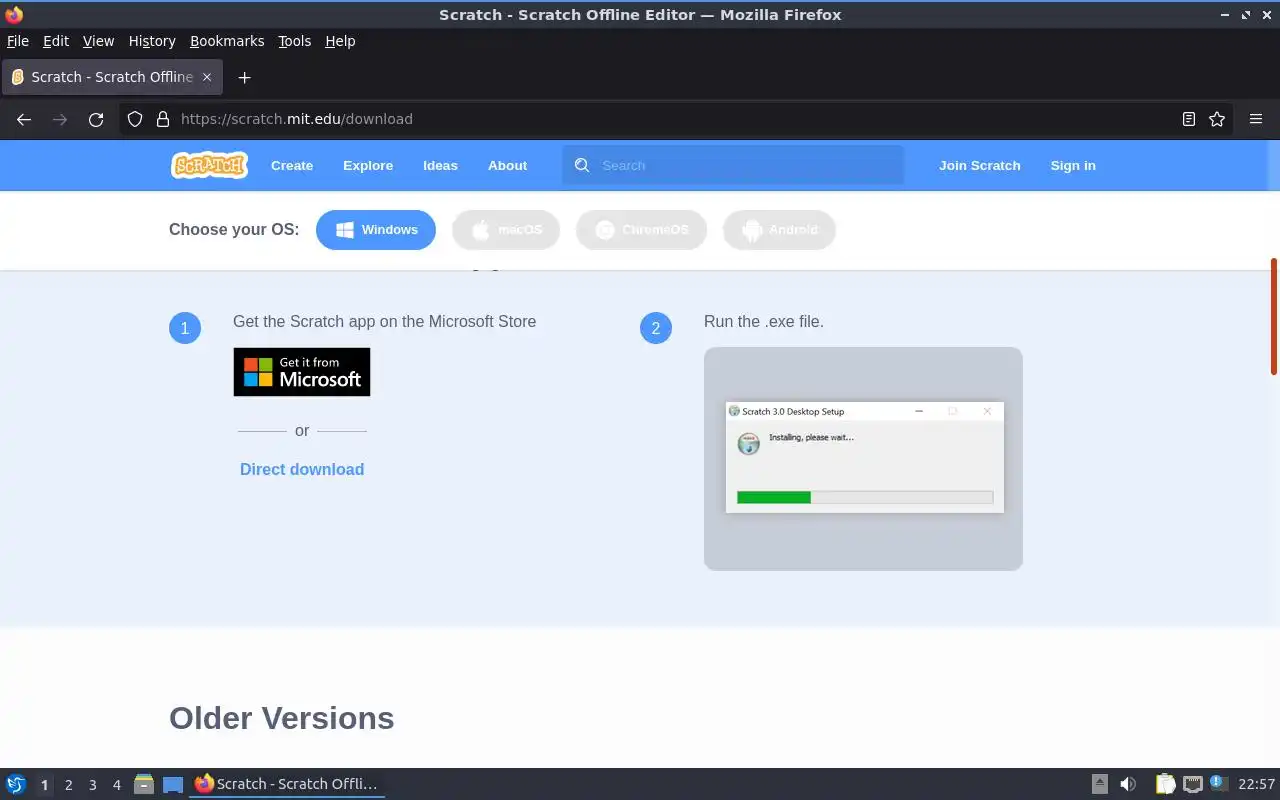Viewport: 1280px width, 800px height.
Task: Select the Scratch Offline Editor browser tab
Action: (x=112, y=77)
